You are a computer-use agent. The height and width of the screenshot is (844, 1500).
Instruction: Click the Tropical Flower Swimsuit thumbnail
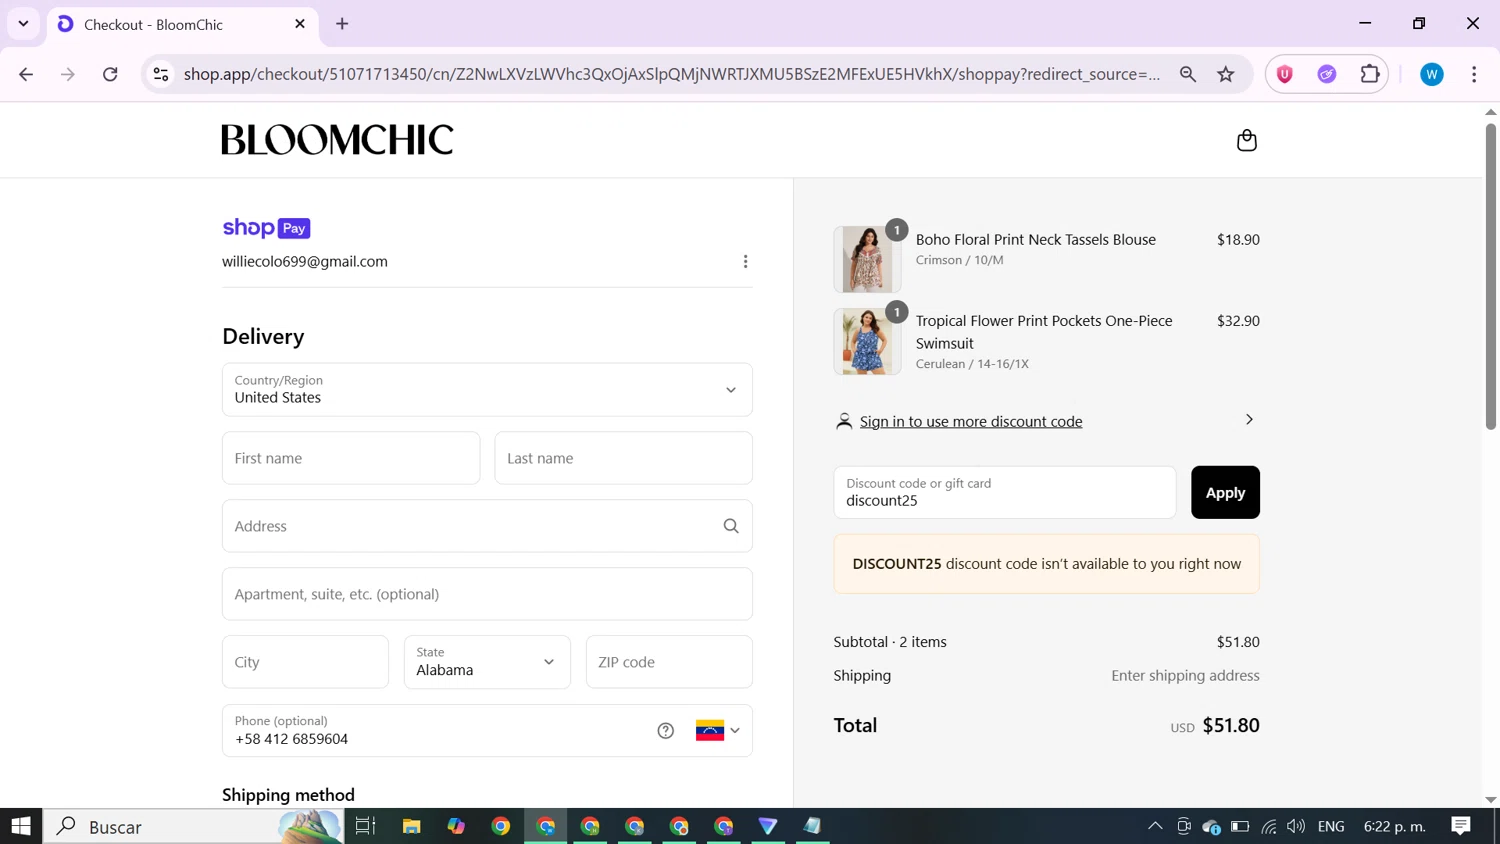[867, 341]
